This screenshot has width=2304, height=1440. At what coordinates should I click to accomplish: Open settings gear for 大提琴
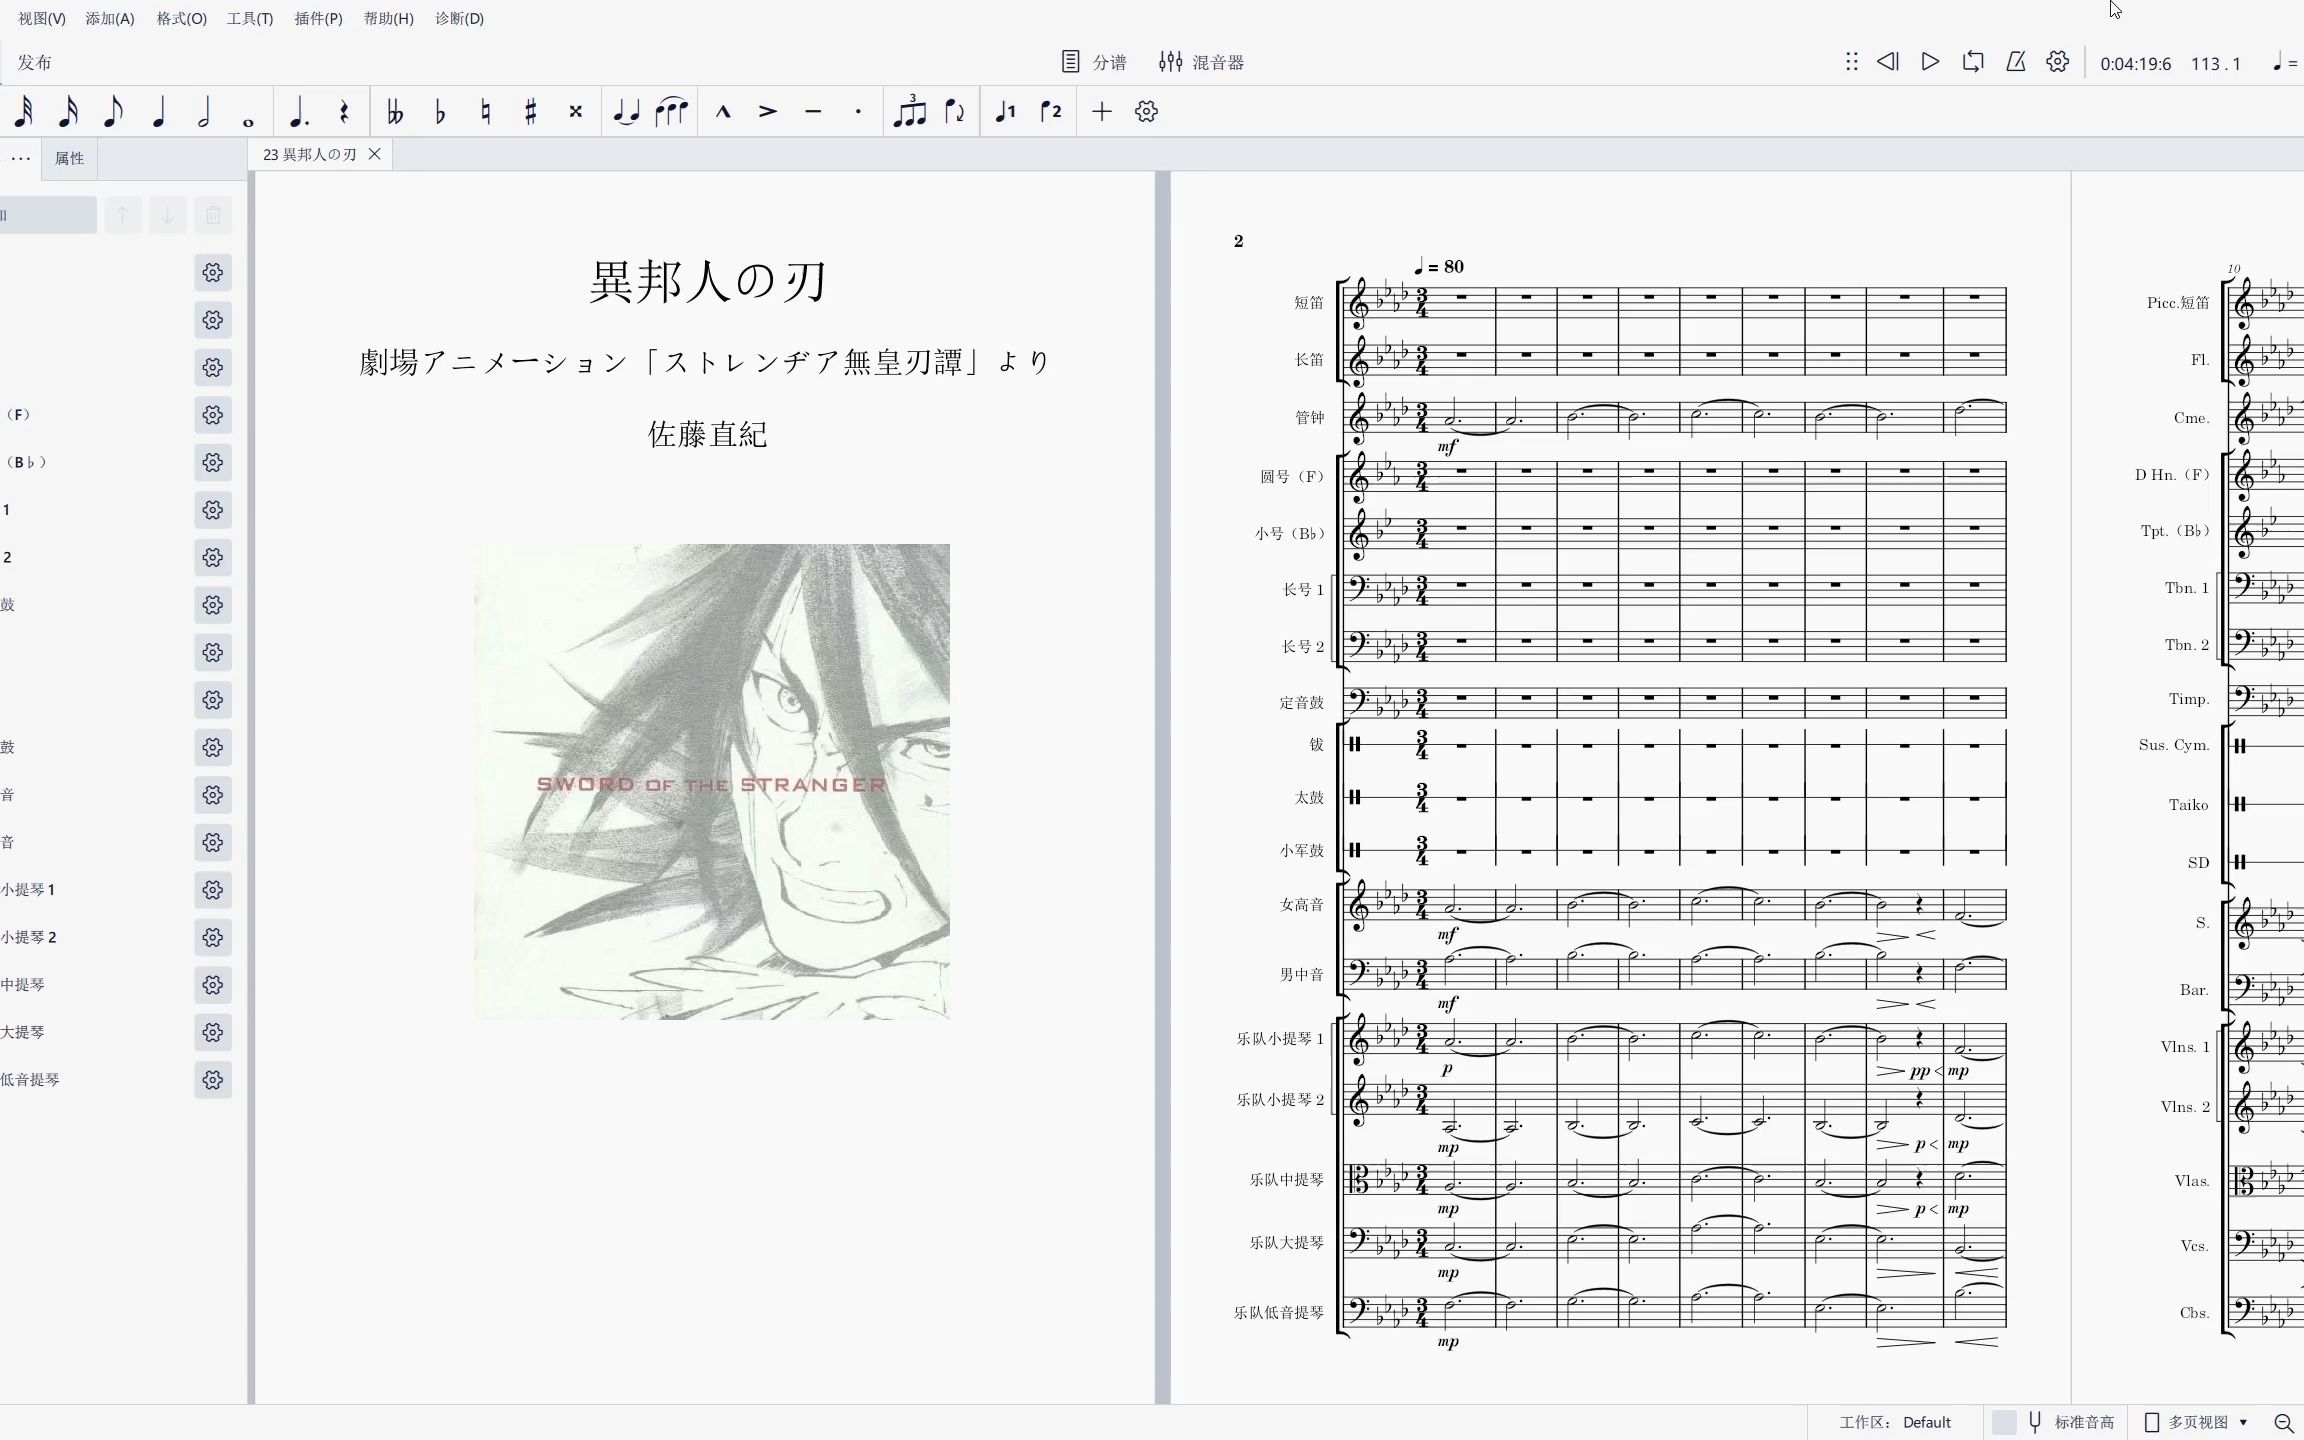213,1032
